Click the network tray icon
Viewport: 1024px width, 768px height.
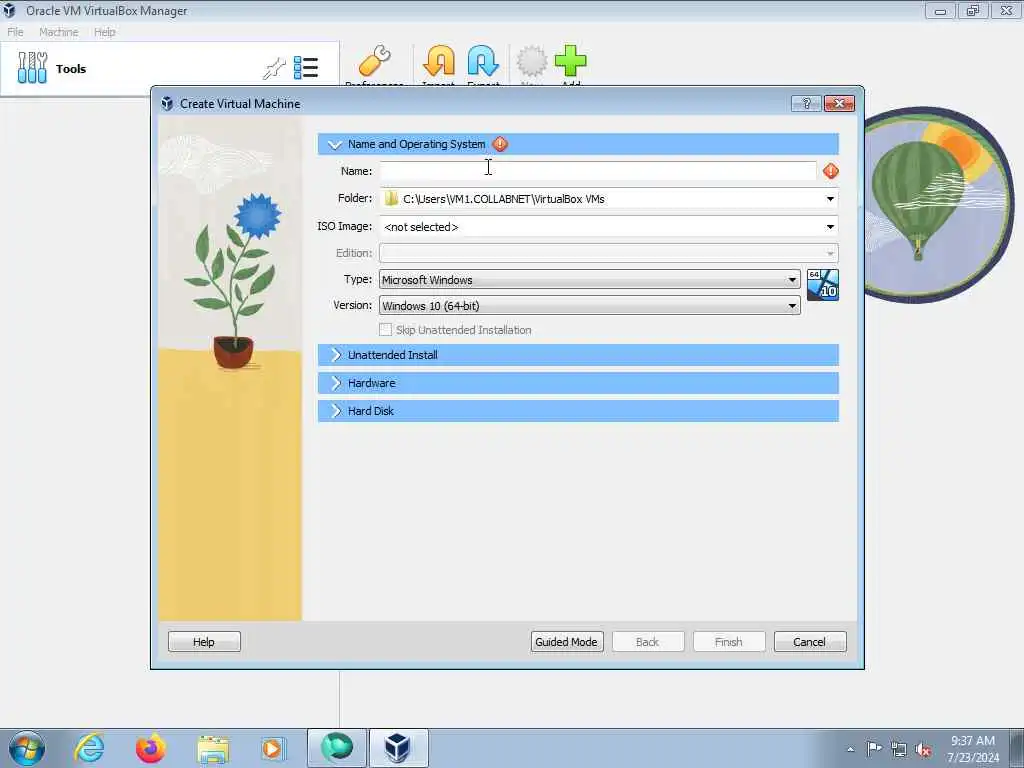pos(899,750)
